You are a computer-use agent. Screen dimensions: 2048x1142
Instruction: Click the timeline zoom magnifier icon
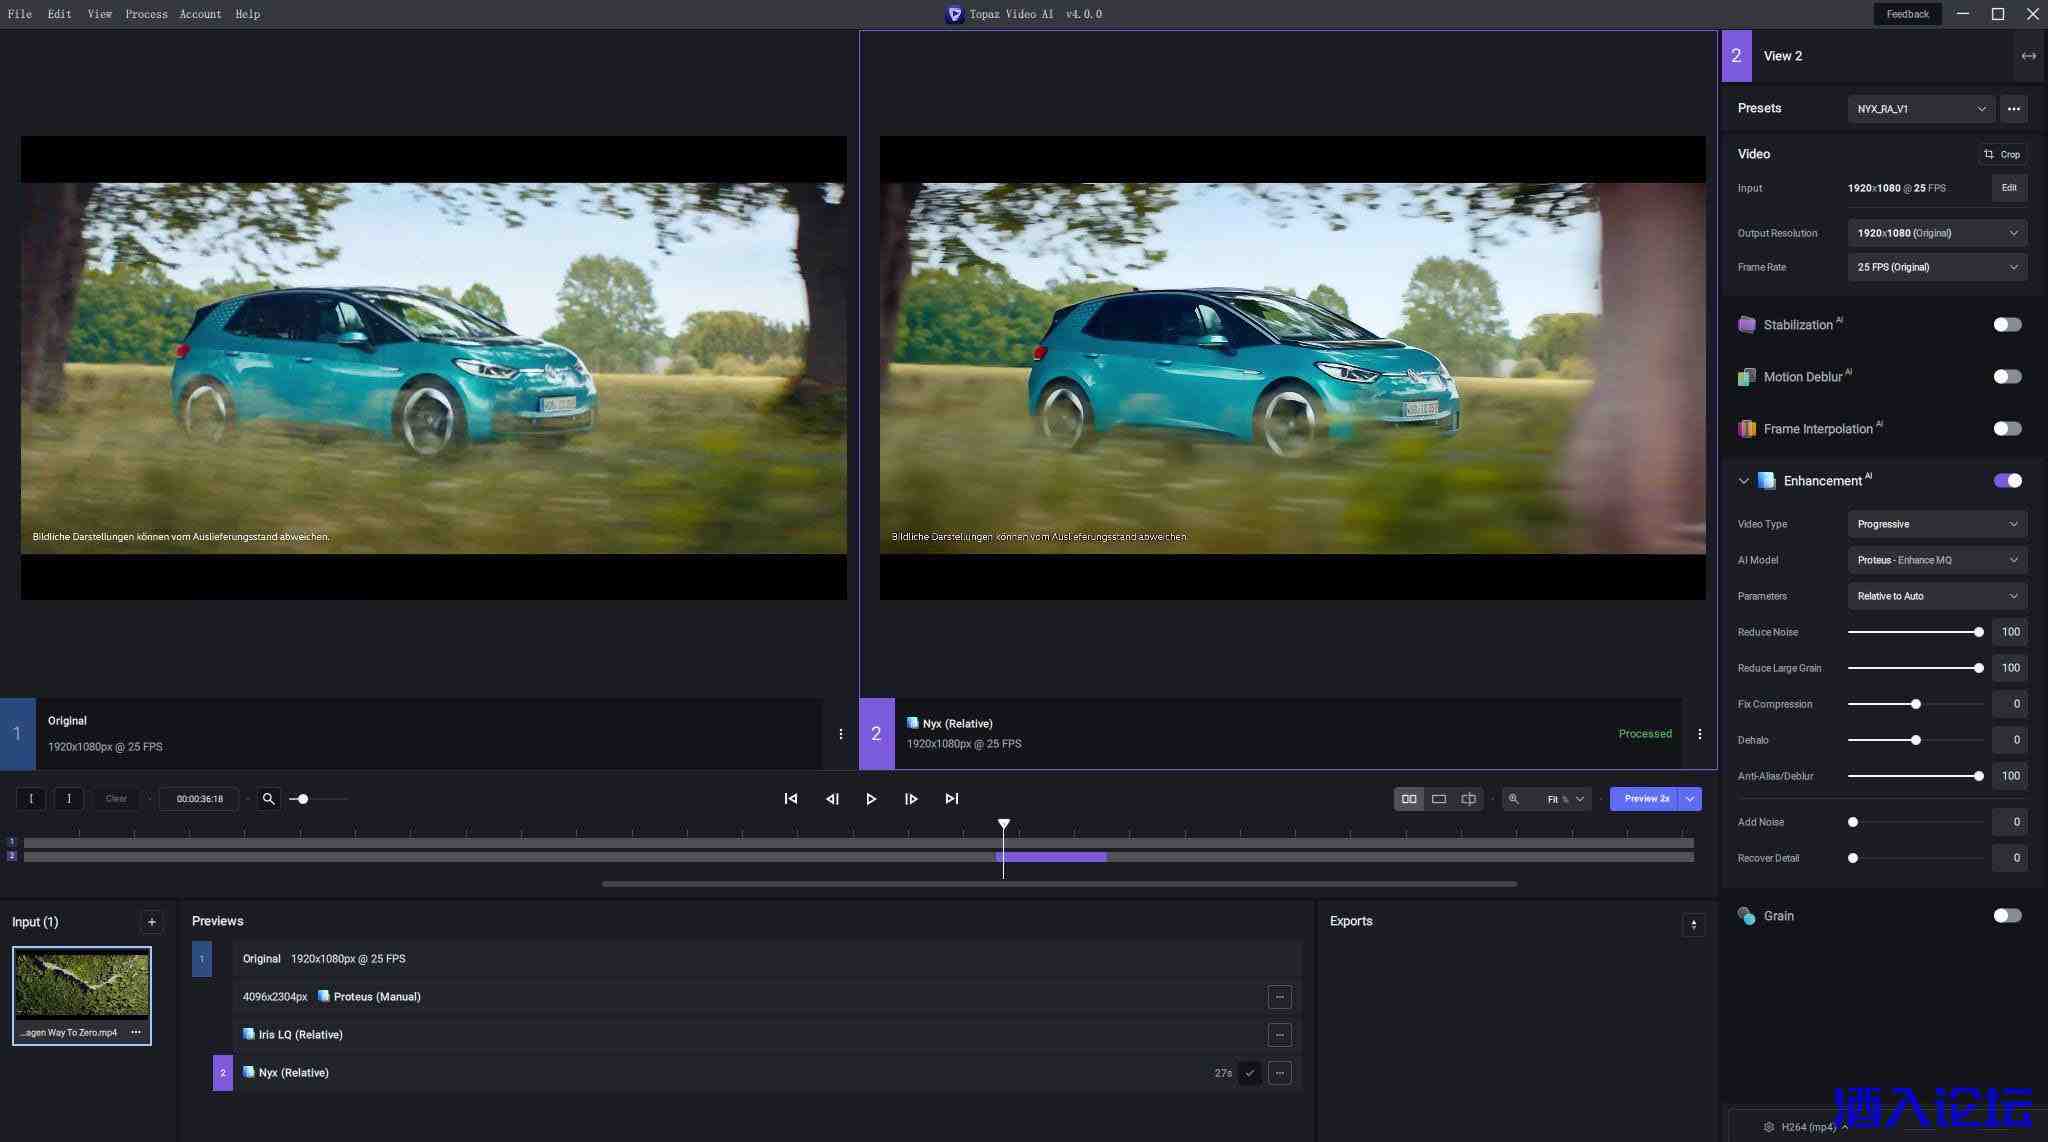[268, 799]
